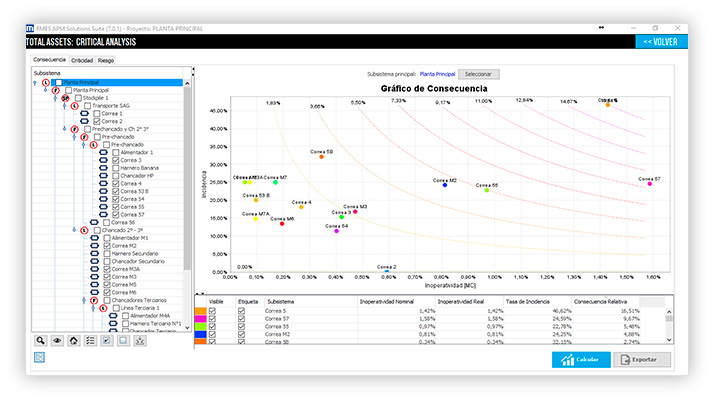Viewport: 716px width, 399px height.
Task: Check the Chancador HP checkbox
Action: [116, 176]
